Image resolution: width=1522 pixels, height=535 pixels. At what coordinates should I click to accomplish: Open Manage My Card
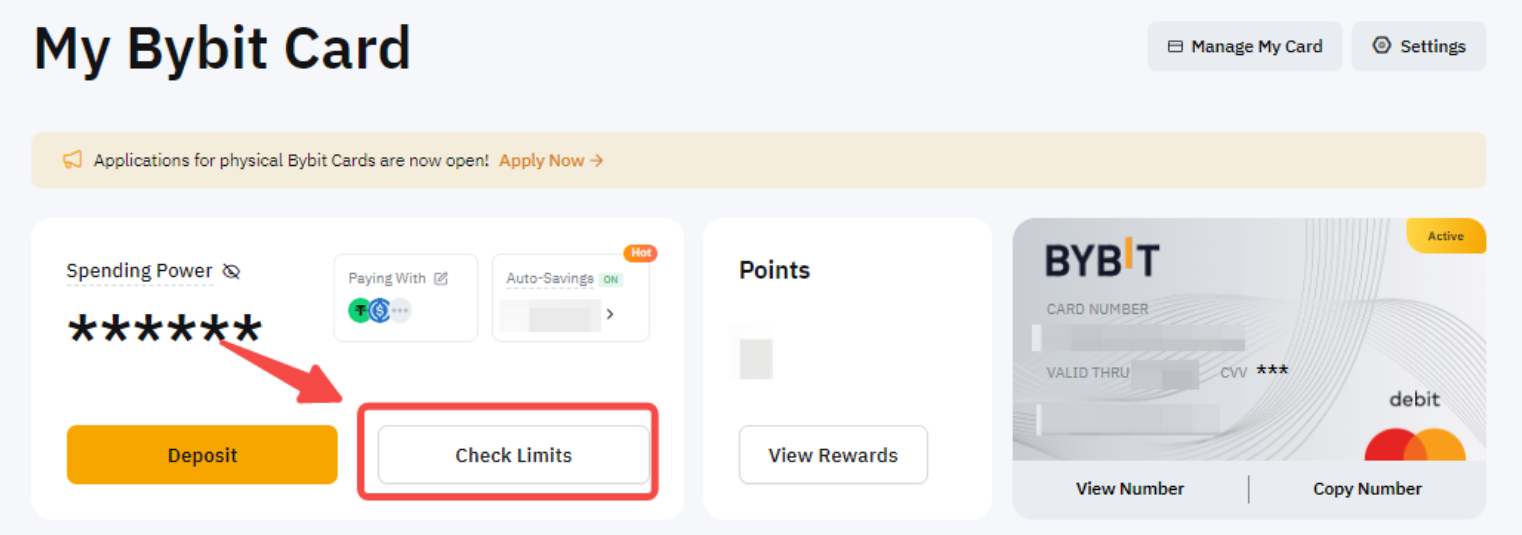pyautogui.click(x=1245, y=46)
